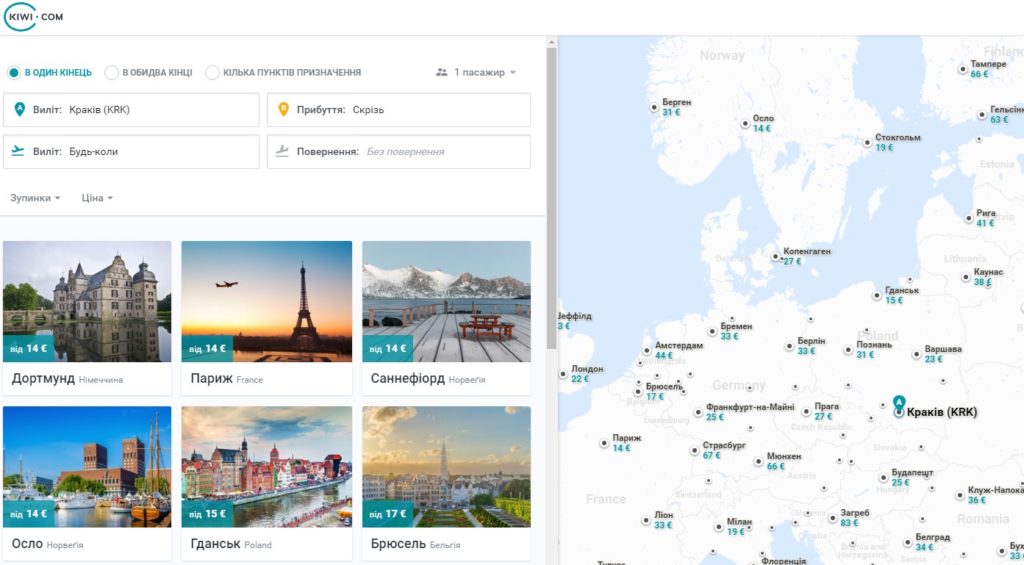
Task: Open the Саннефіорд destination card photo
Action: [x=447, y=301]
